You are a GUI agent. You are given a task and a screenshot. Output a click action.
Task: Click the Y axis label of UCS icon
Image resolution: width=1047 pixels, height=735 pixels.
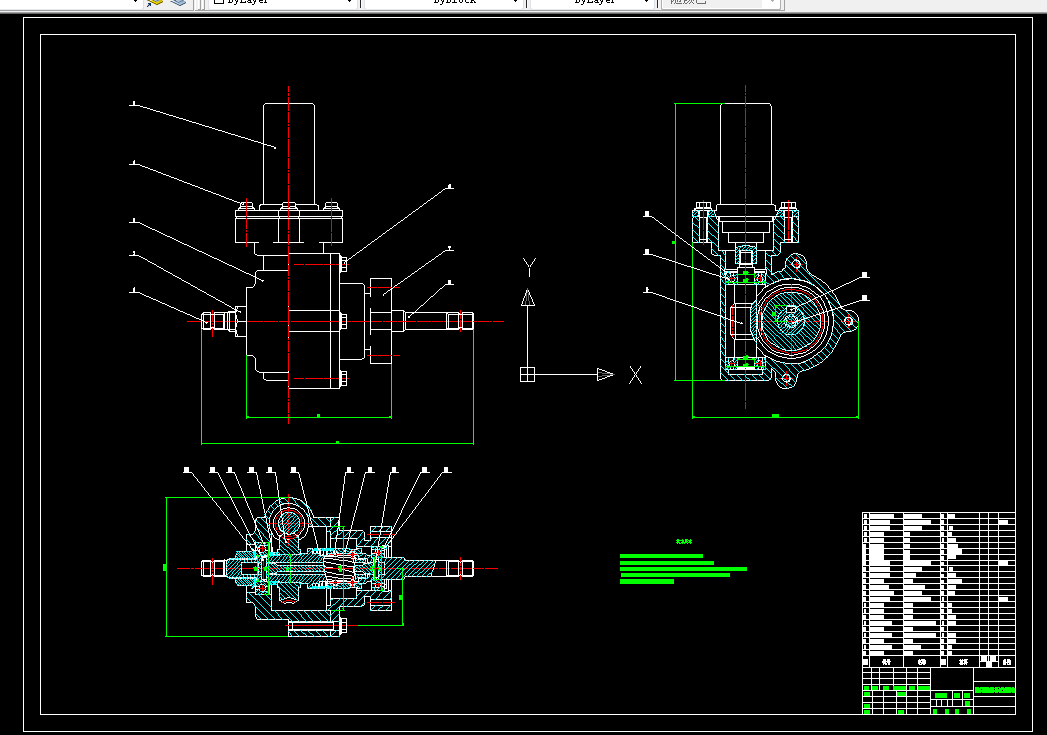[x=529, y=268]
